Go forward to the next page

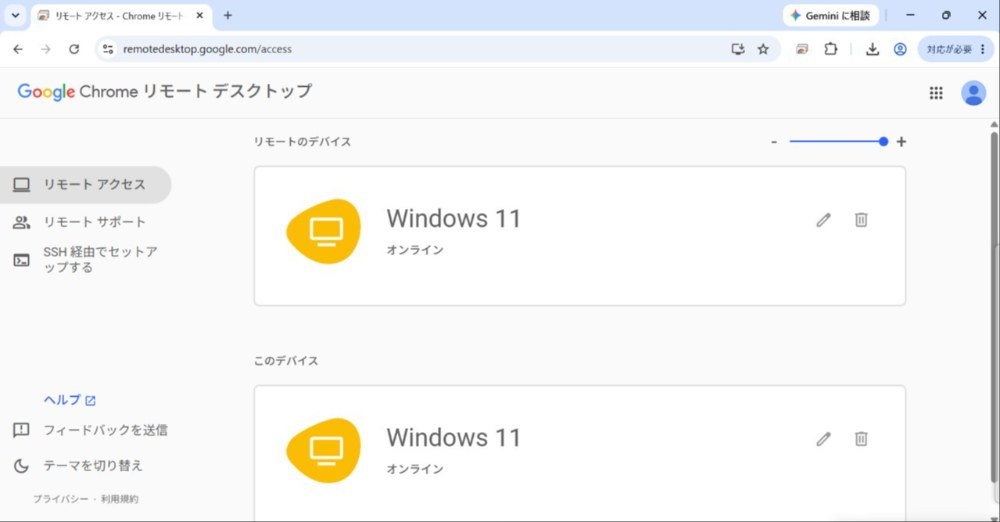(x=45, y=49)
